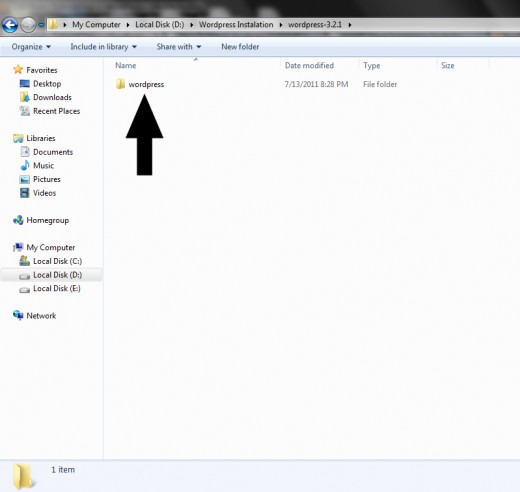
Task: Click the Recent Places icon
Action: click(25, 111)
